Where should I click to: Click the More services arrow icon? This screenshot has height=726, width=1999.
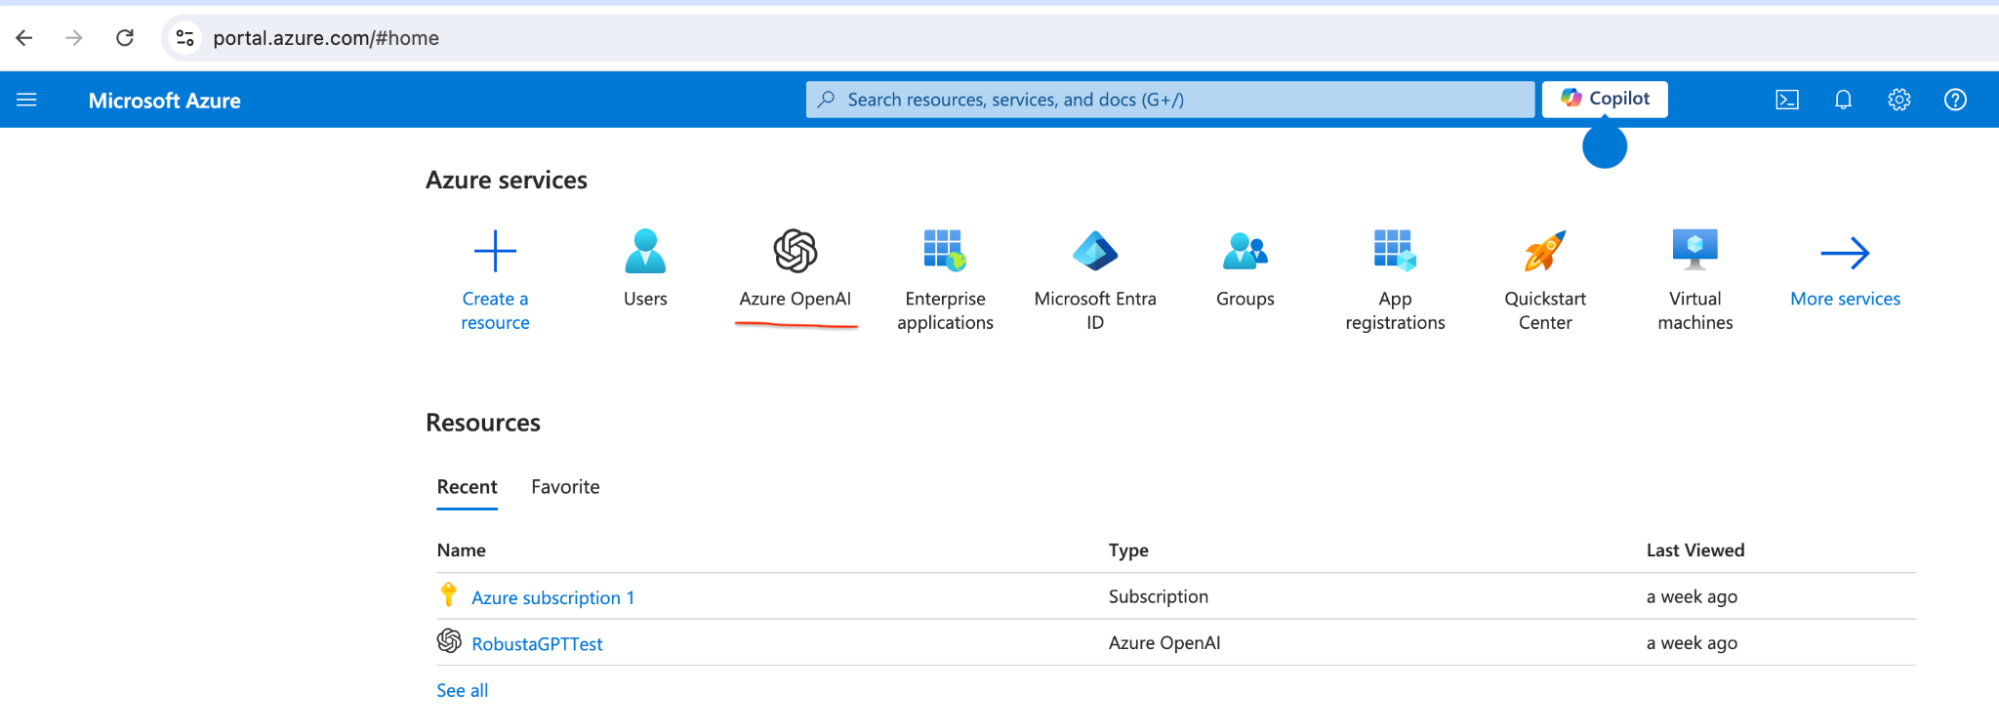point(1845,253)
